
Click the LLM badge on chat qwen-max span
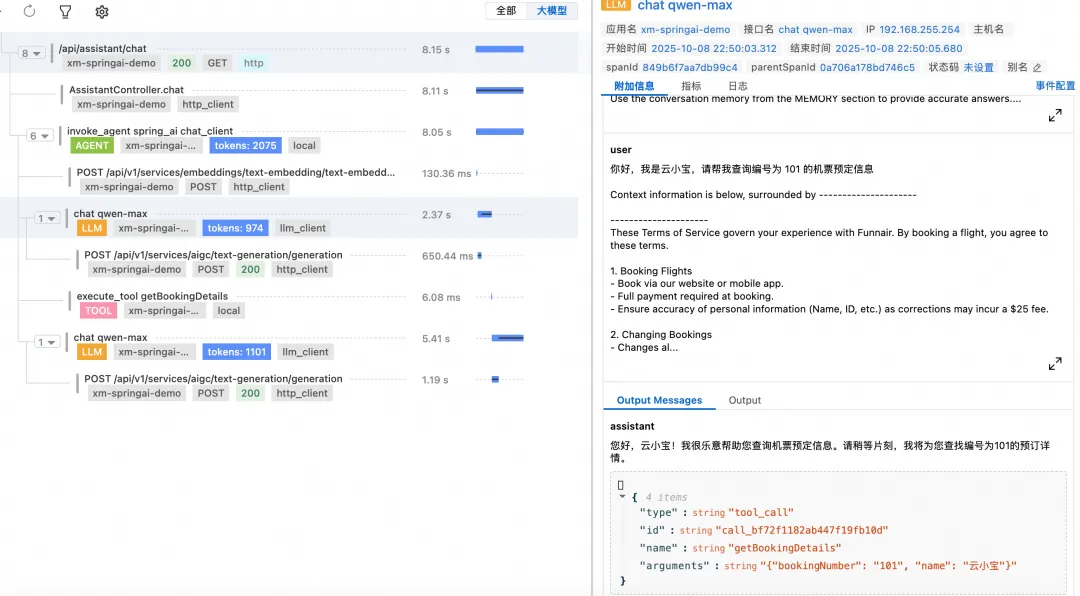coord(91,228)
